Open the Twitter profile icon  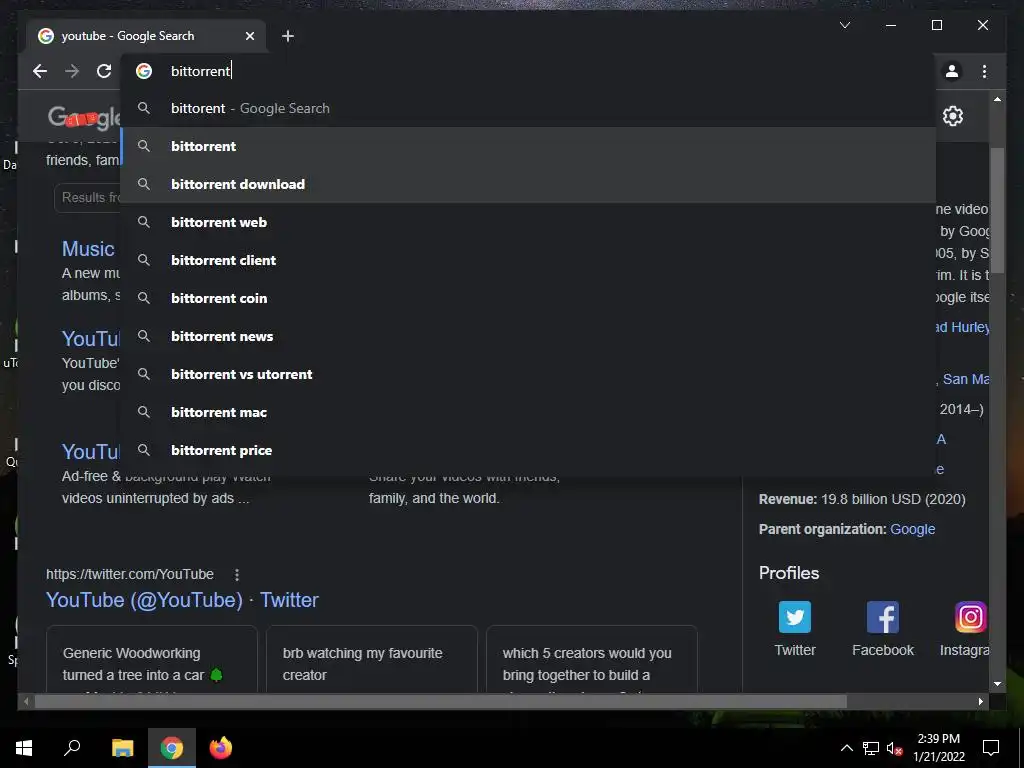coord(795,617)
